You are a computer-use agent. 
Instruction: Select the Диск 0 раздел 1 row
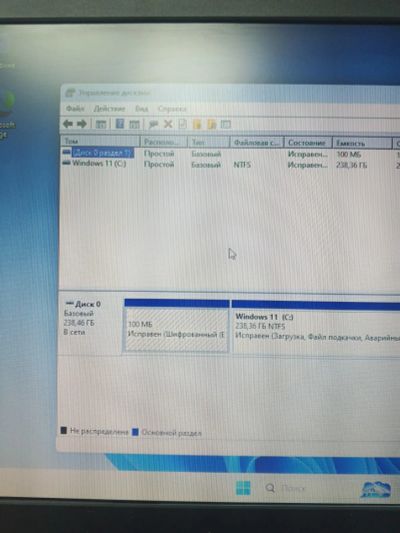pos(230,154)
